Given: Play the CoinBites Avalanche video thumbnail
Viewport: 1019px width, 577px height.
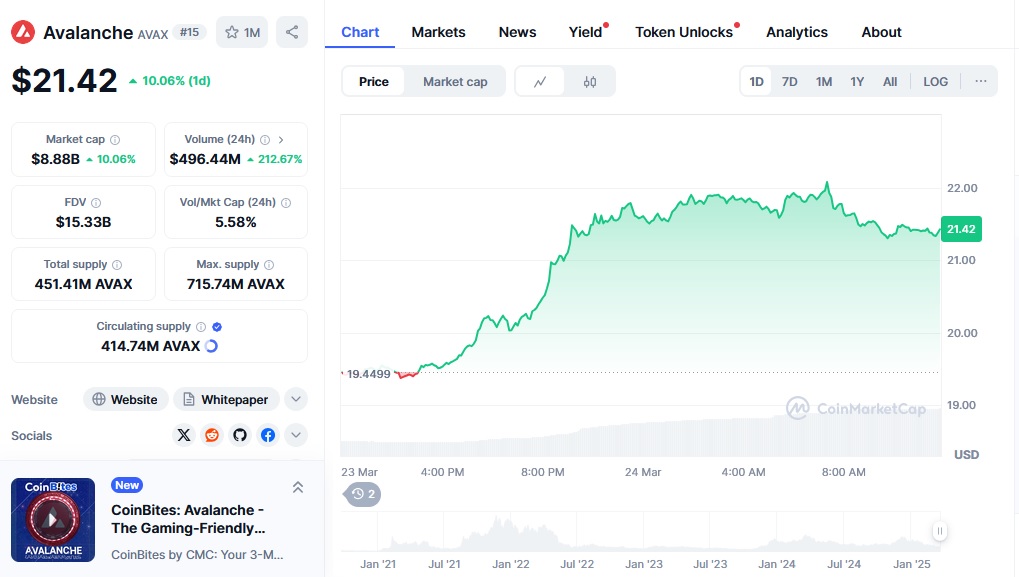Looking at the screenshot, I should click(53, 520).
